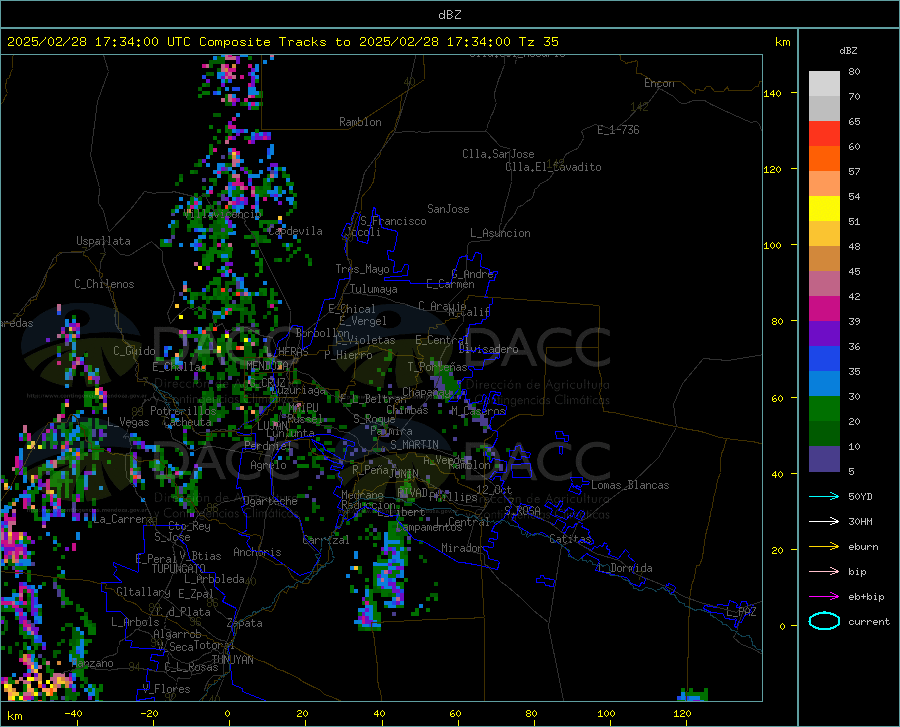The height and width of the screenshot is (727, 900).
Task: Click the 'TUNUYAN' map label
Action: click(232, 660)
